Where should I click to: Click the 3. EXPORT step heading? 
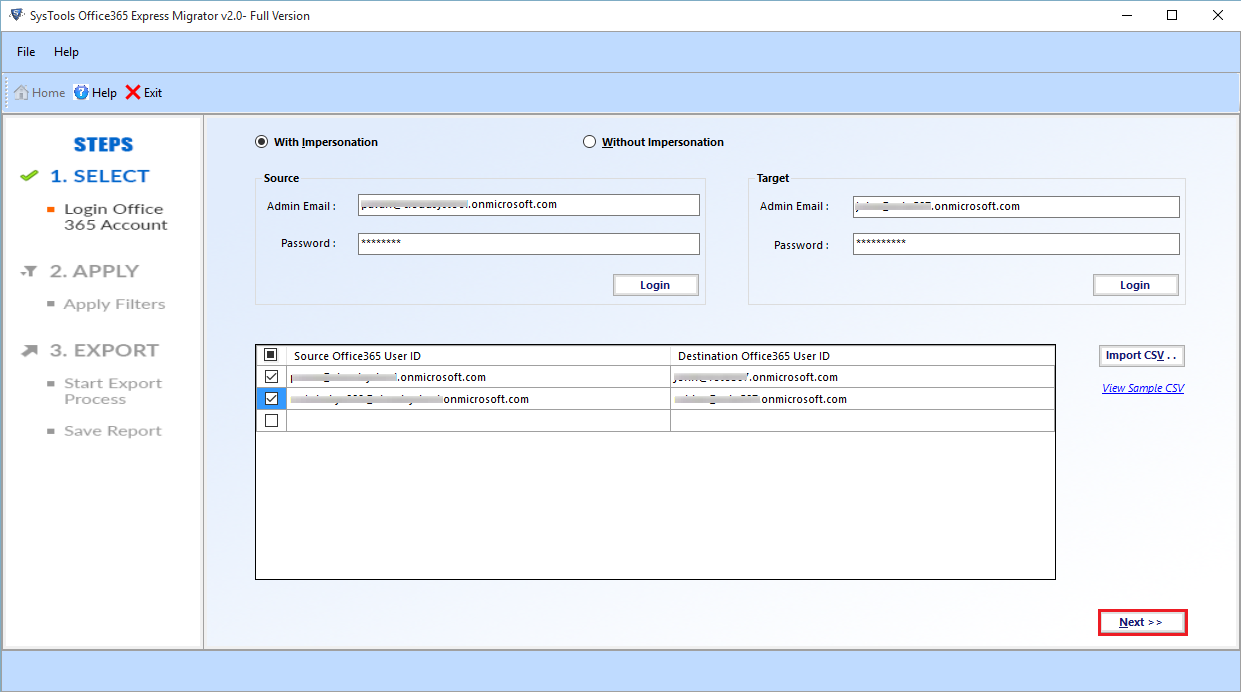pos(104,350)
